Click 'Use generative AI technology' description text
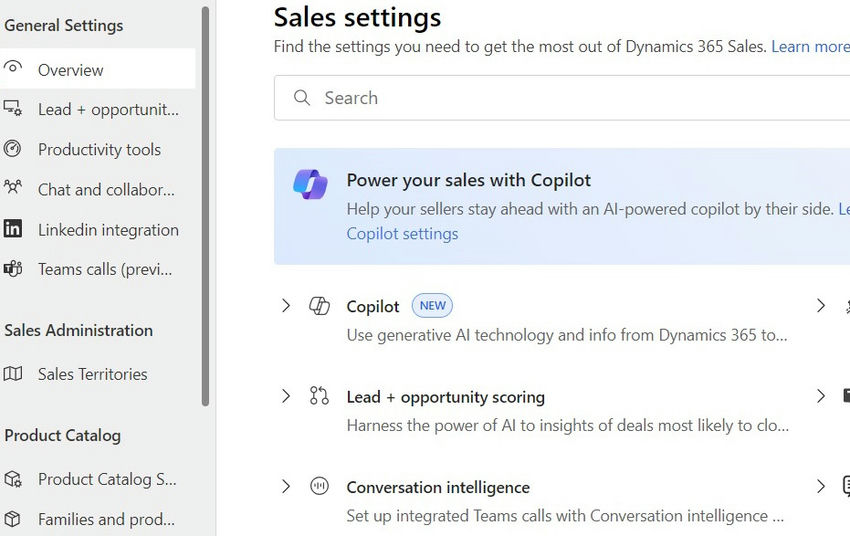Viewport: 850px width, 536px height. pyautogui.click(x=566, y=335)
